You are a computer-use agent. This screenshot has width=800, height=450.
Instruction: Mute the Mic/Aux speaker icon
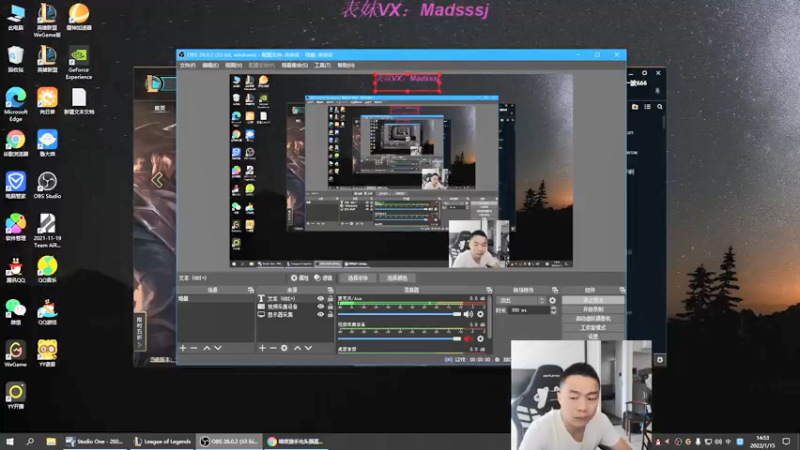click(468, 314)
